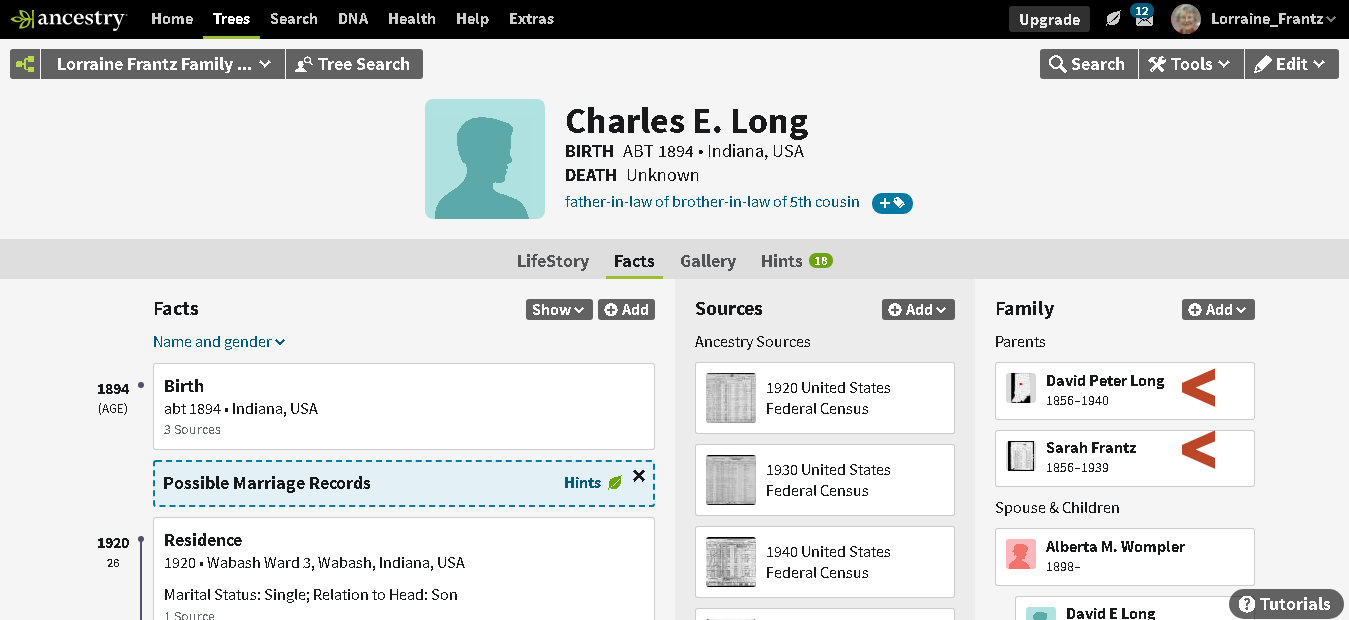The height and width of the screenshot is (620, 1349).
Task: Click the Upgrade button
Action: pos(1049,19)
